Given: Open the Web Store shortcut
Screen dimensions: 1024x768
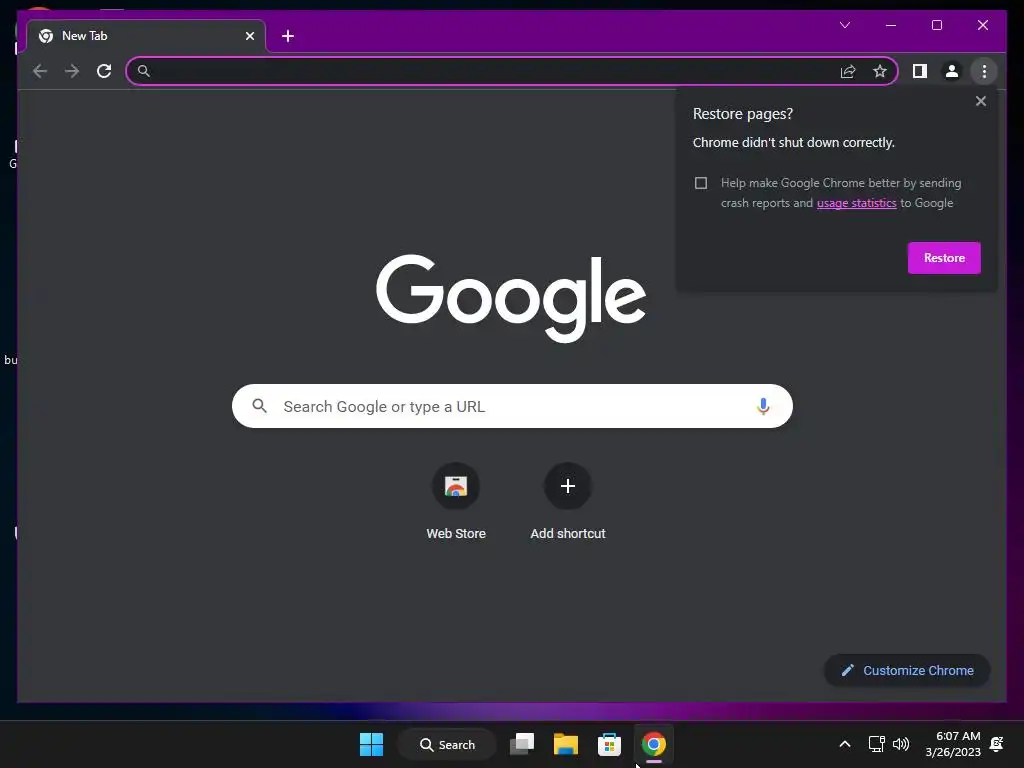Looking at the screenshot, I should [x=456, y=502].
